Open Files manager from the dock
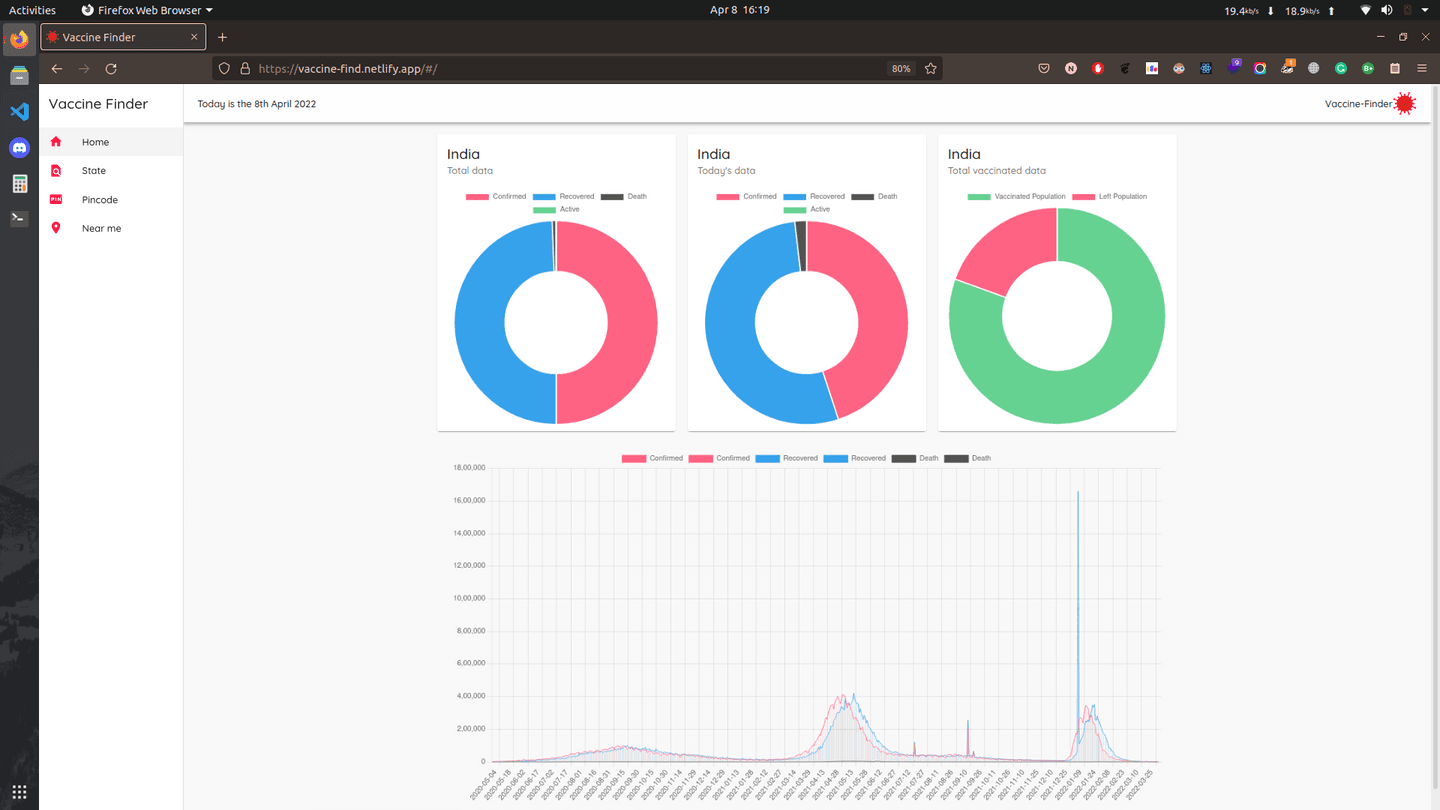Image resolution: width=1440 pixels, height=810 pixels. [19, 76]
